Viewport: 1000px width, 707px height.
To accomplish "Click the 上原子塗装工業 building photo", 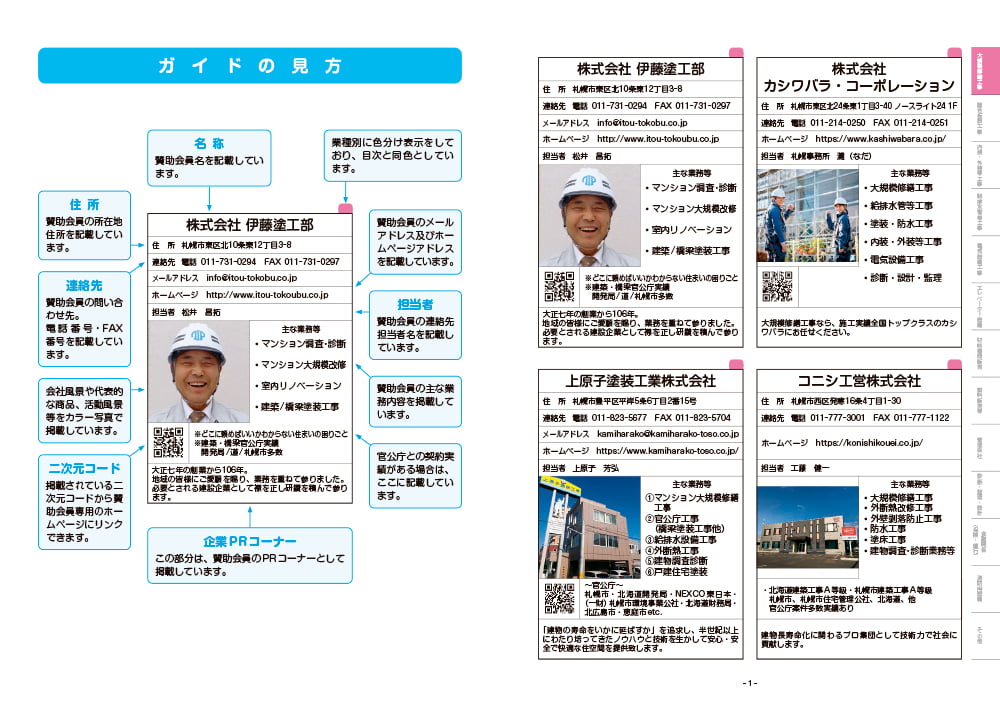I will pos(589,527).
